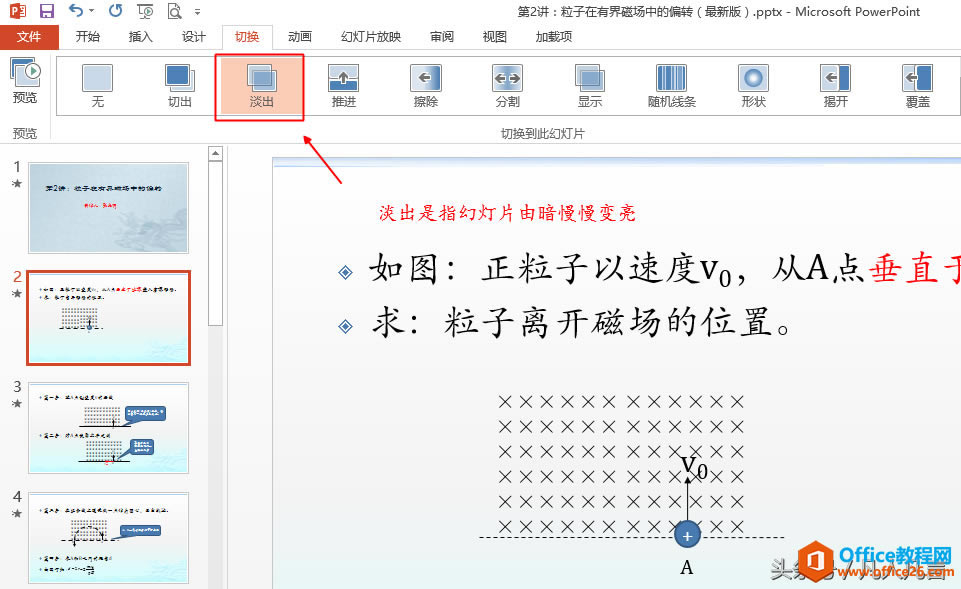Open the 加载项 ribbon tab
Image resolution: width=961 pixels, height=589 pixels.
pos(553,37)
